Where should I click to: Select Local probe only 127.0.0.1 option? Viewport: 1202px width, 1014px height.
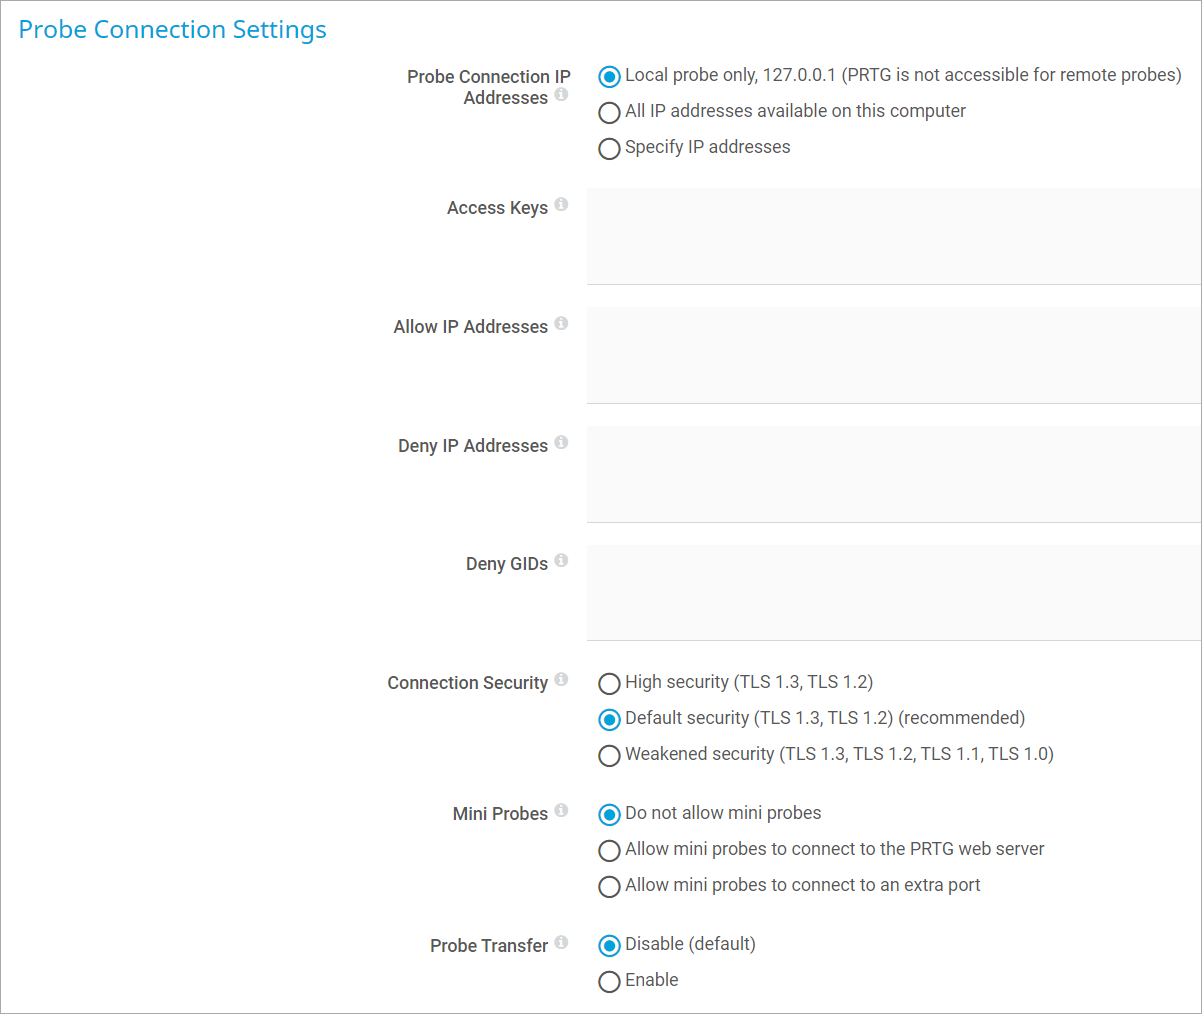(609, 77)
